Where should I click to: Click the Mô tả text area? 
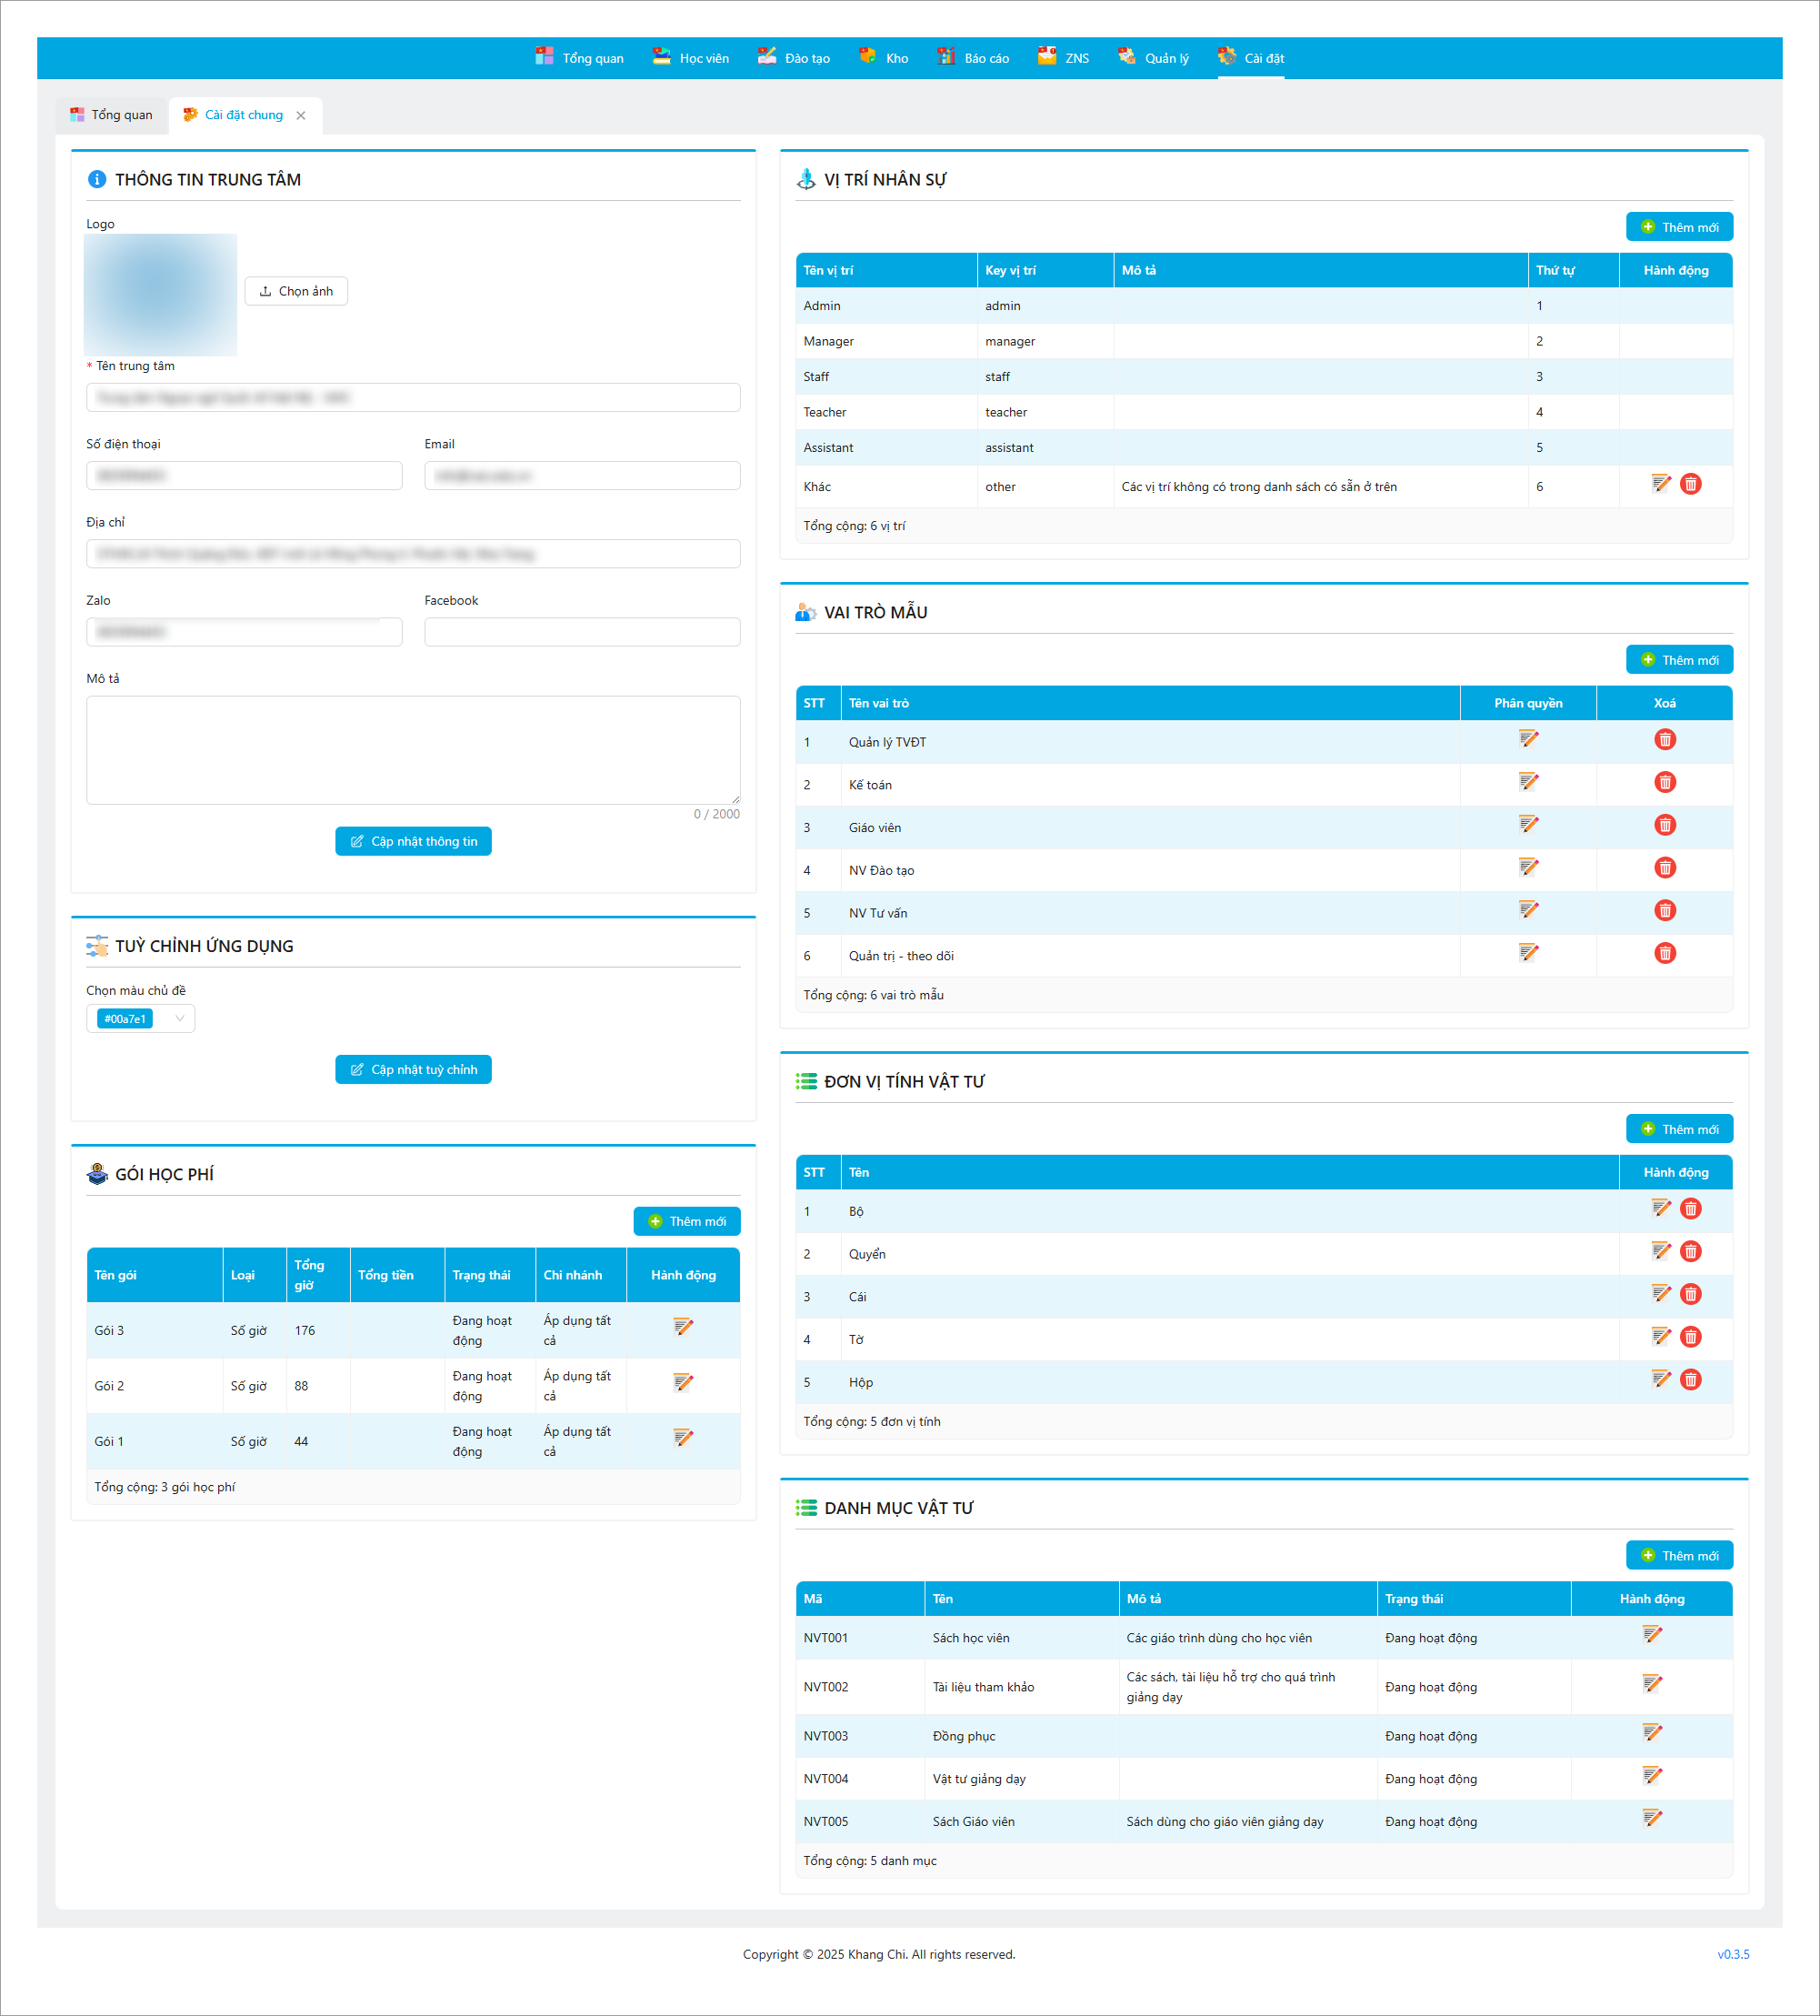click(x=413, y=750)
